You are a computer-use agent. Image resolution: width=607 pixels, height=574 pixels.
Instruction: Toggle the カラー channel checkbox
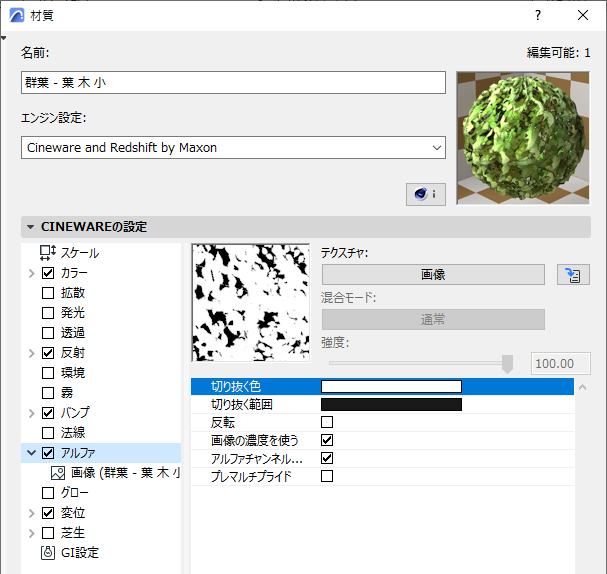(48, 273)
